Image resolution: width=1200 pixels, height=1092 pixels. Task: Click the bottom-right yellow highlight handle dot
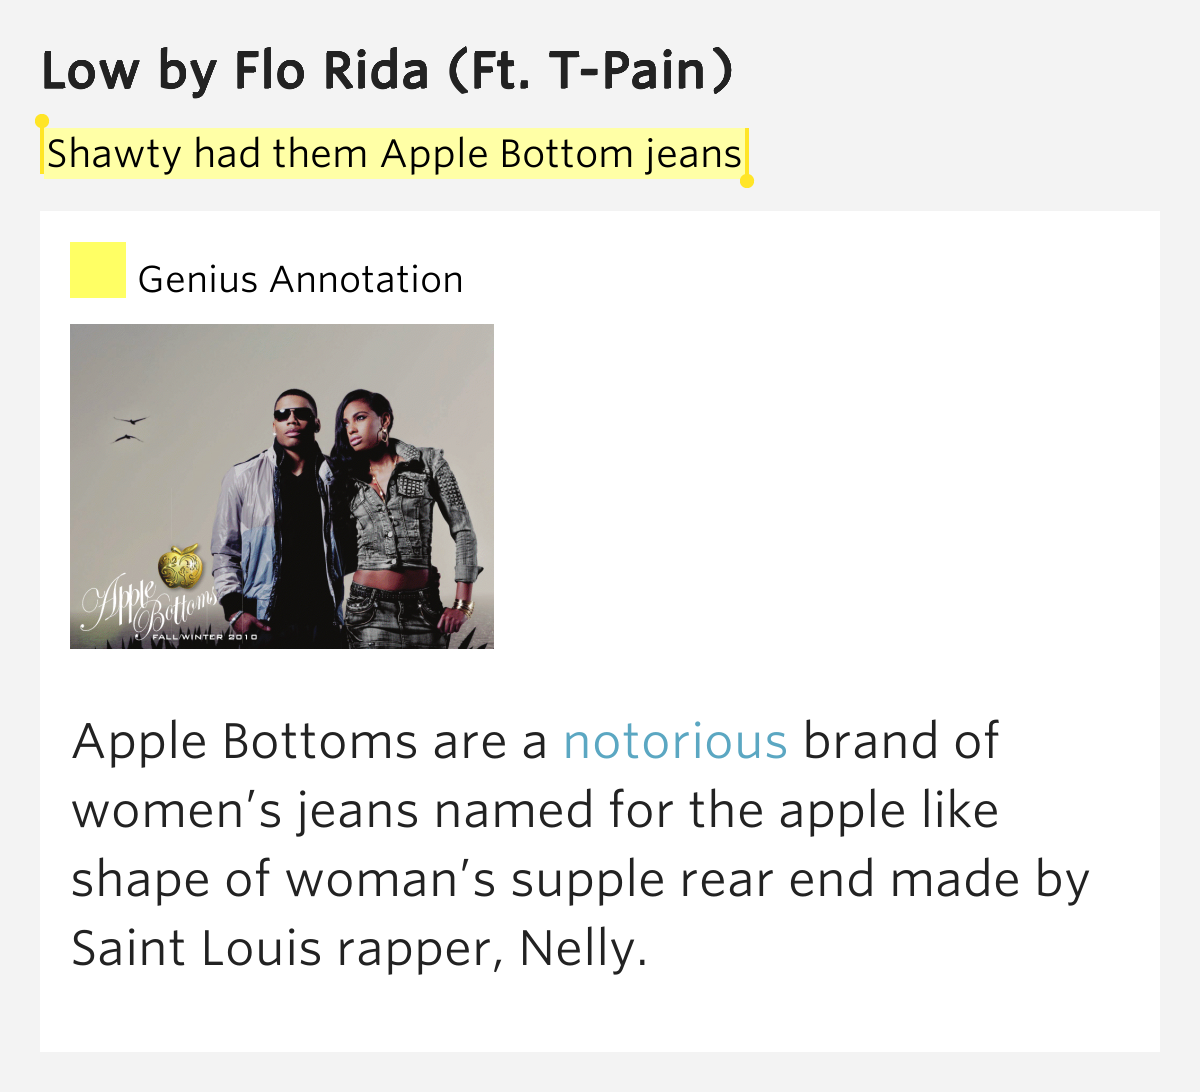[746, 181]
